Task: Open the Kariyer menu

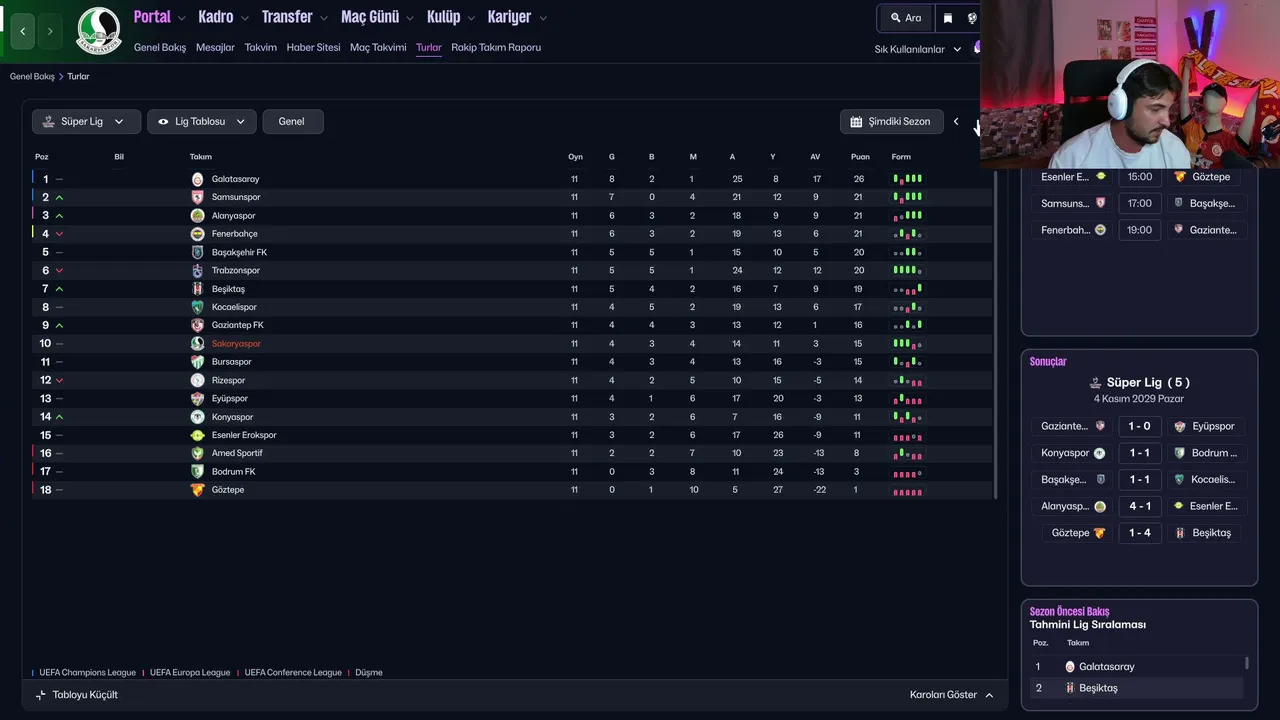Action: 517,17
